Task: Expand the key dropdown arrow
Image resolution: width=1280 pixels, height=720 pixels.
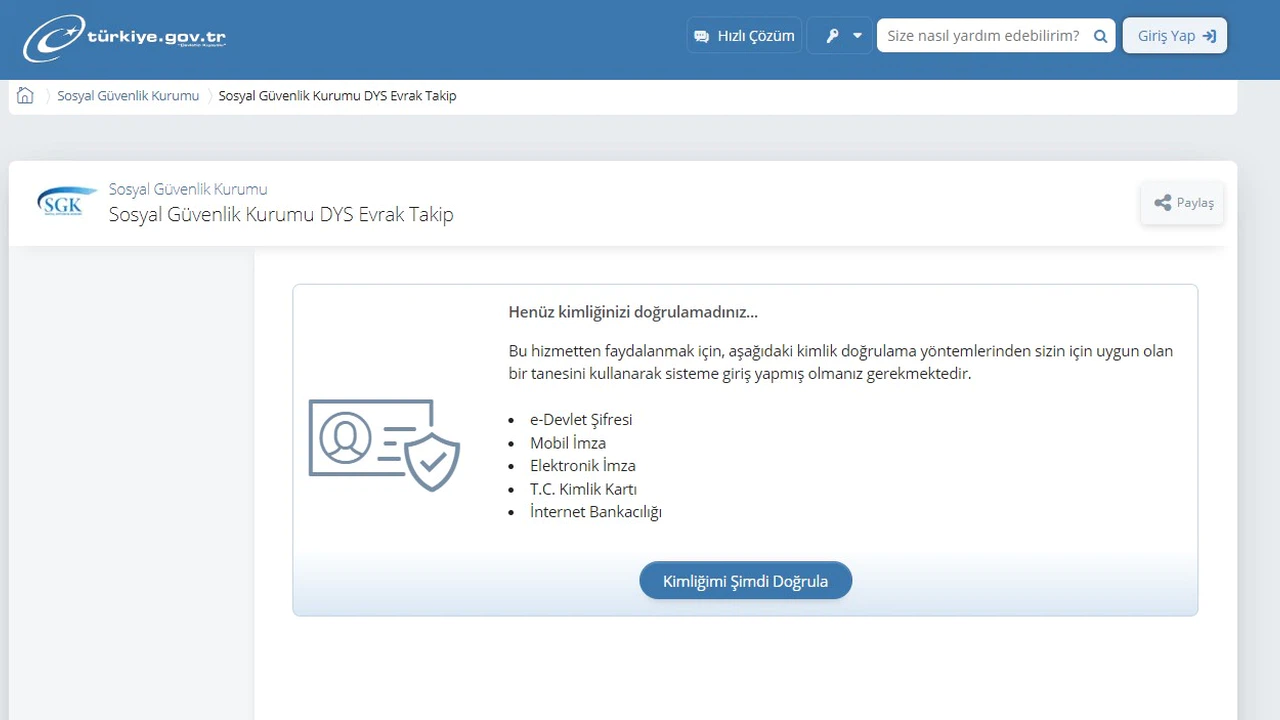Action: click(x=857, y=36)
